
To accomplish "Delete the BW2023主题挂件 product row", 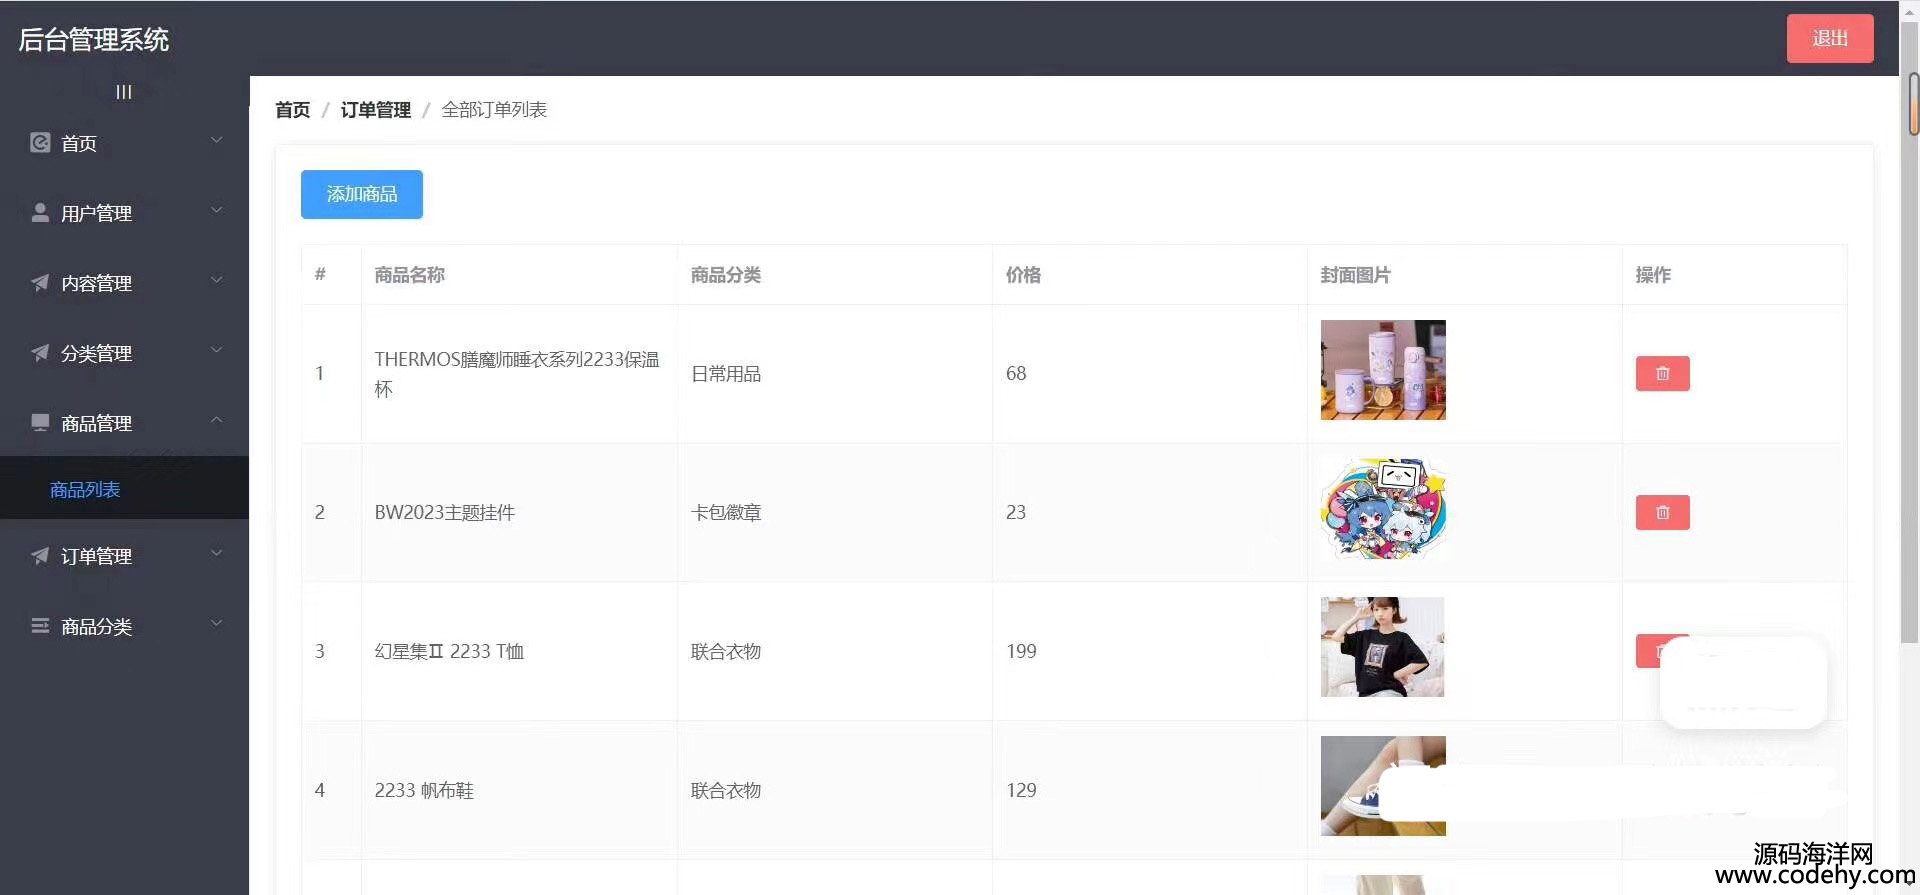I will coord(1662,512).
